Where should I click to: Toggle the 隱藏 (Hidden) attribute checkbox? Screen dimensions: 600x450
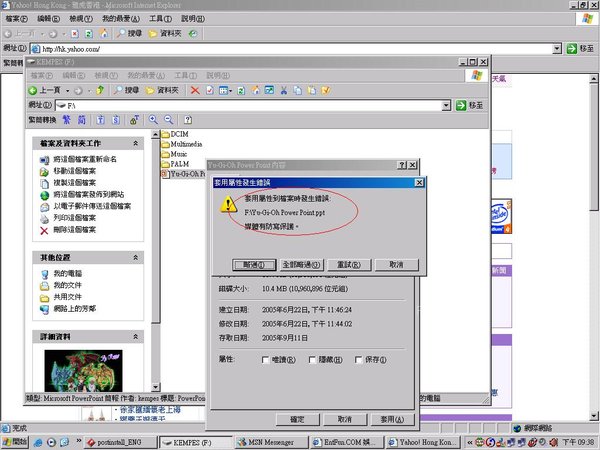click(x=312, y=359)
